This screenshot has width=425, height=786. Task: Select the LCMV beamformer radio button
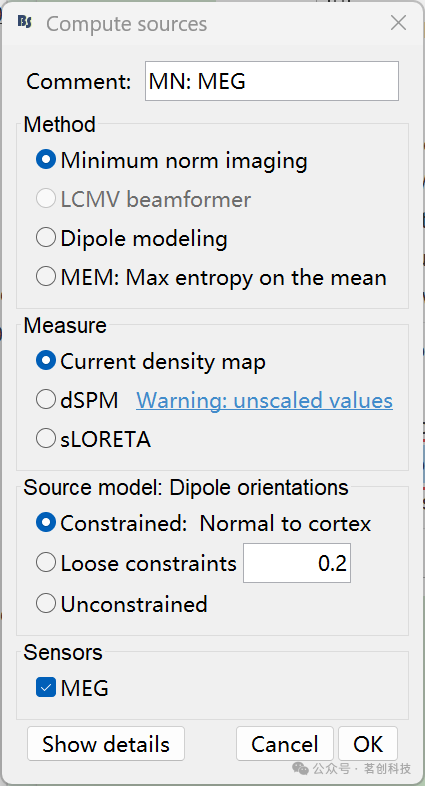click(x=46, y=200)
